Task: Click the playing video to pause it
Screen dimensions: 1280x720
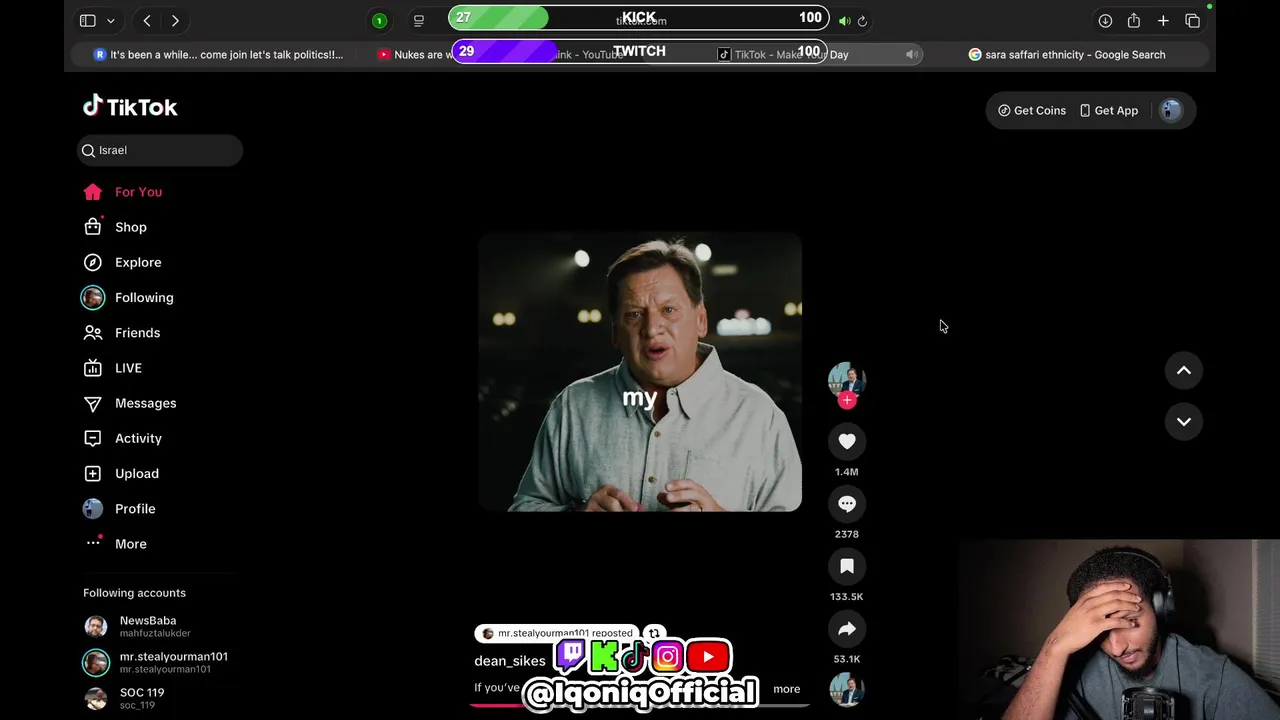Action: coord(640,372)
